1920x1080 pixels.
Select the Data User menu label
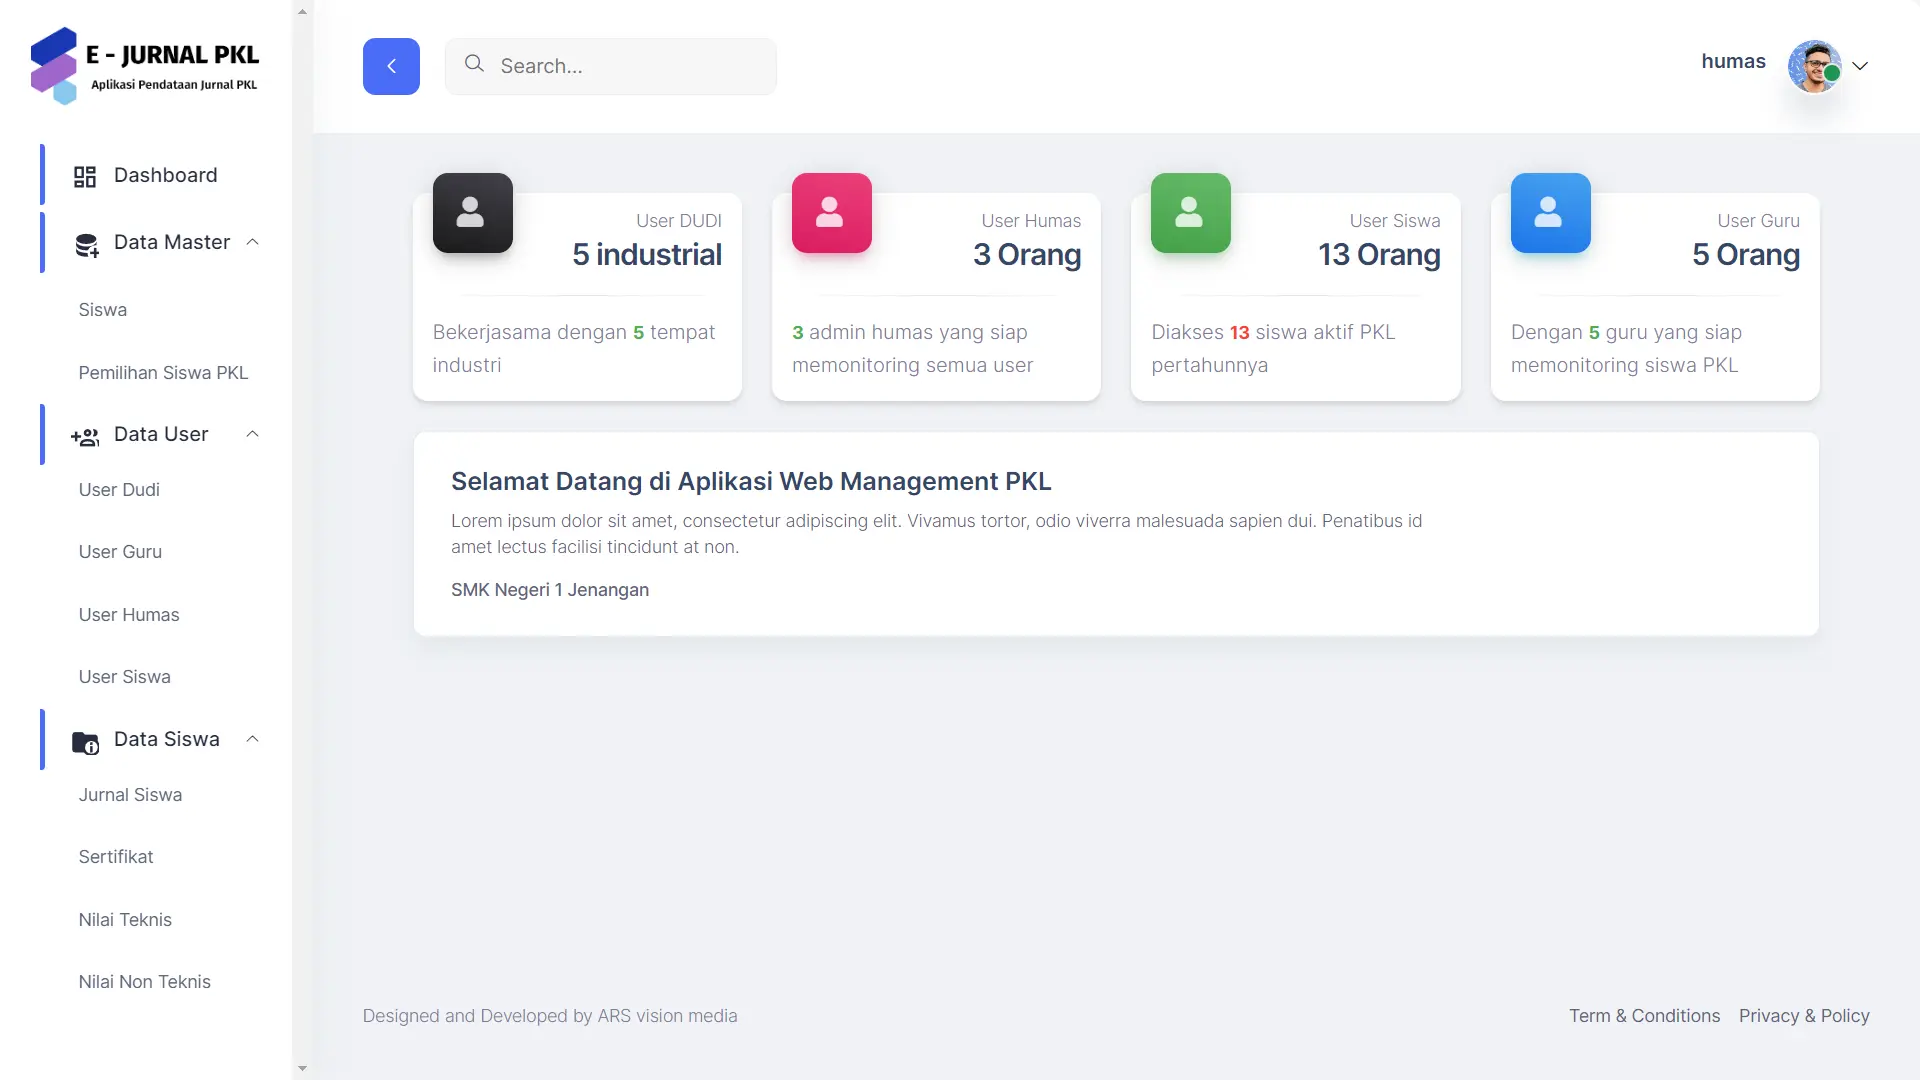point(161,434)
